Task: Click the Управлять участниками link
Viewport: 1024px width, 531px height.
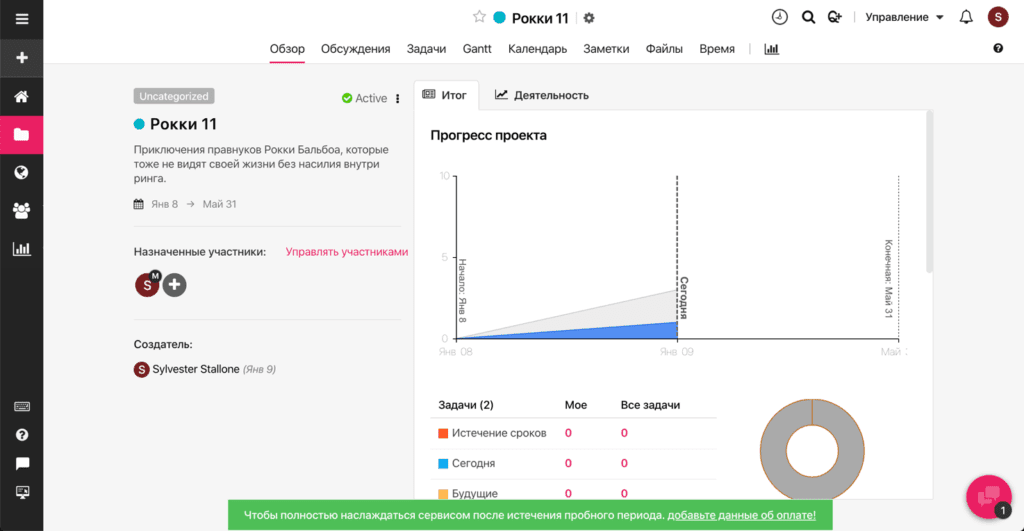Action: pos(347,252)
